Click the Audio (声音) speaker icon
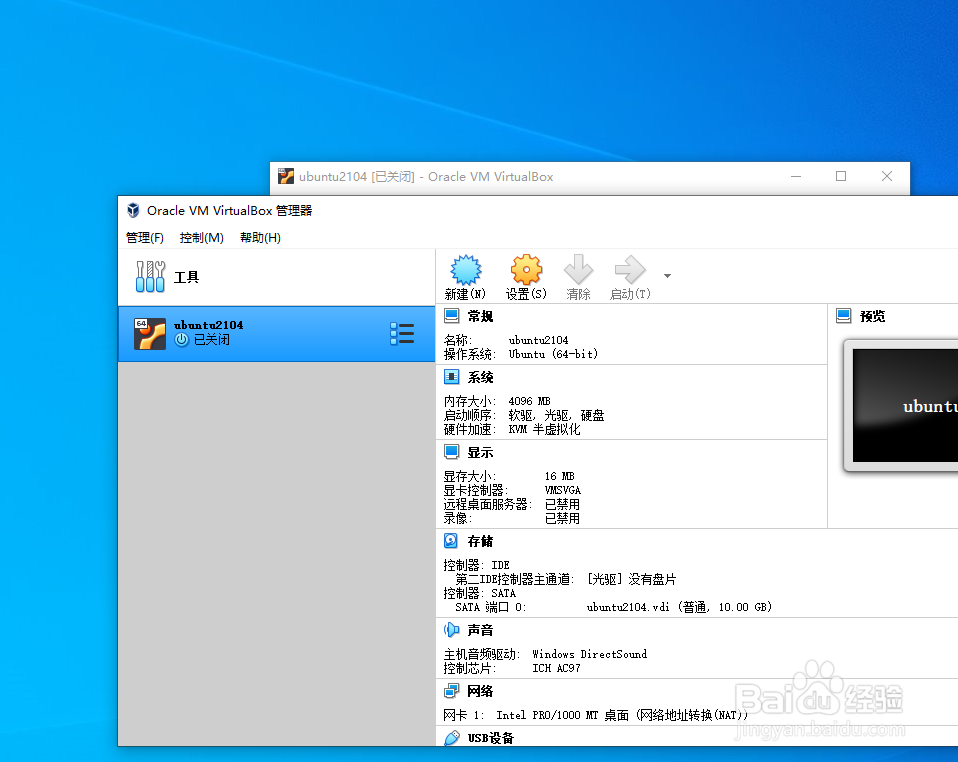 point(452,629)
